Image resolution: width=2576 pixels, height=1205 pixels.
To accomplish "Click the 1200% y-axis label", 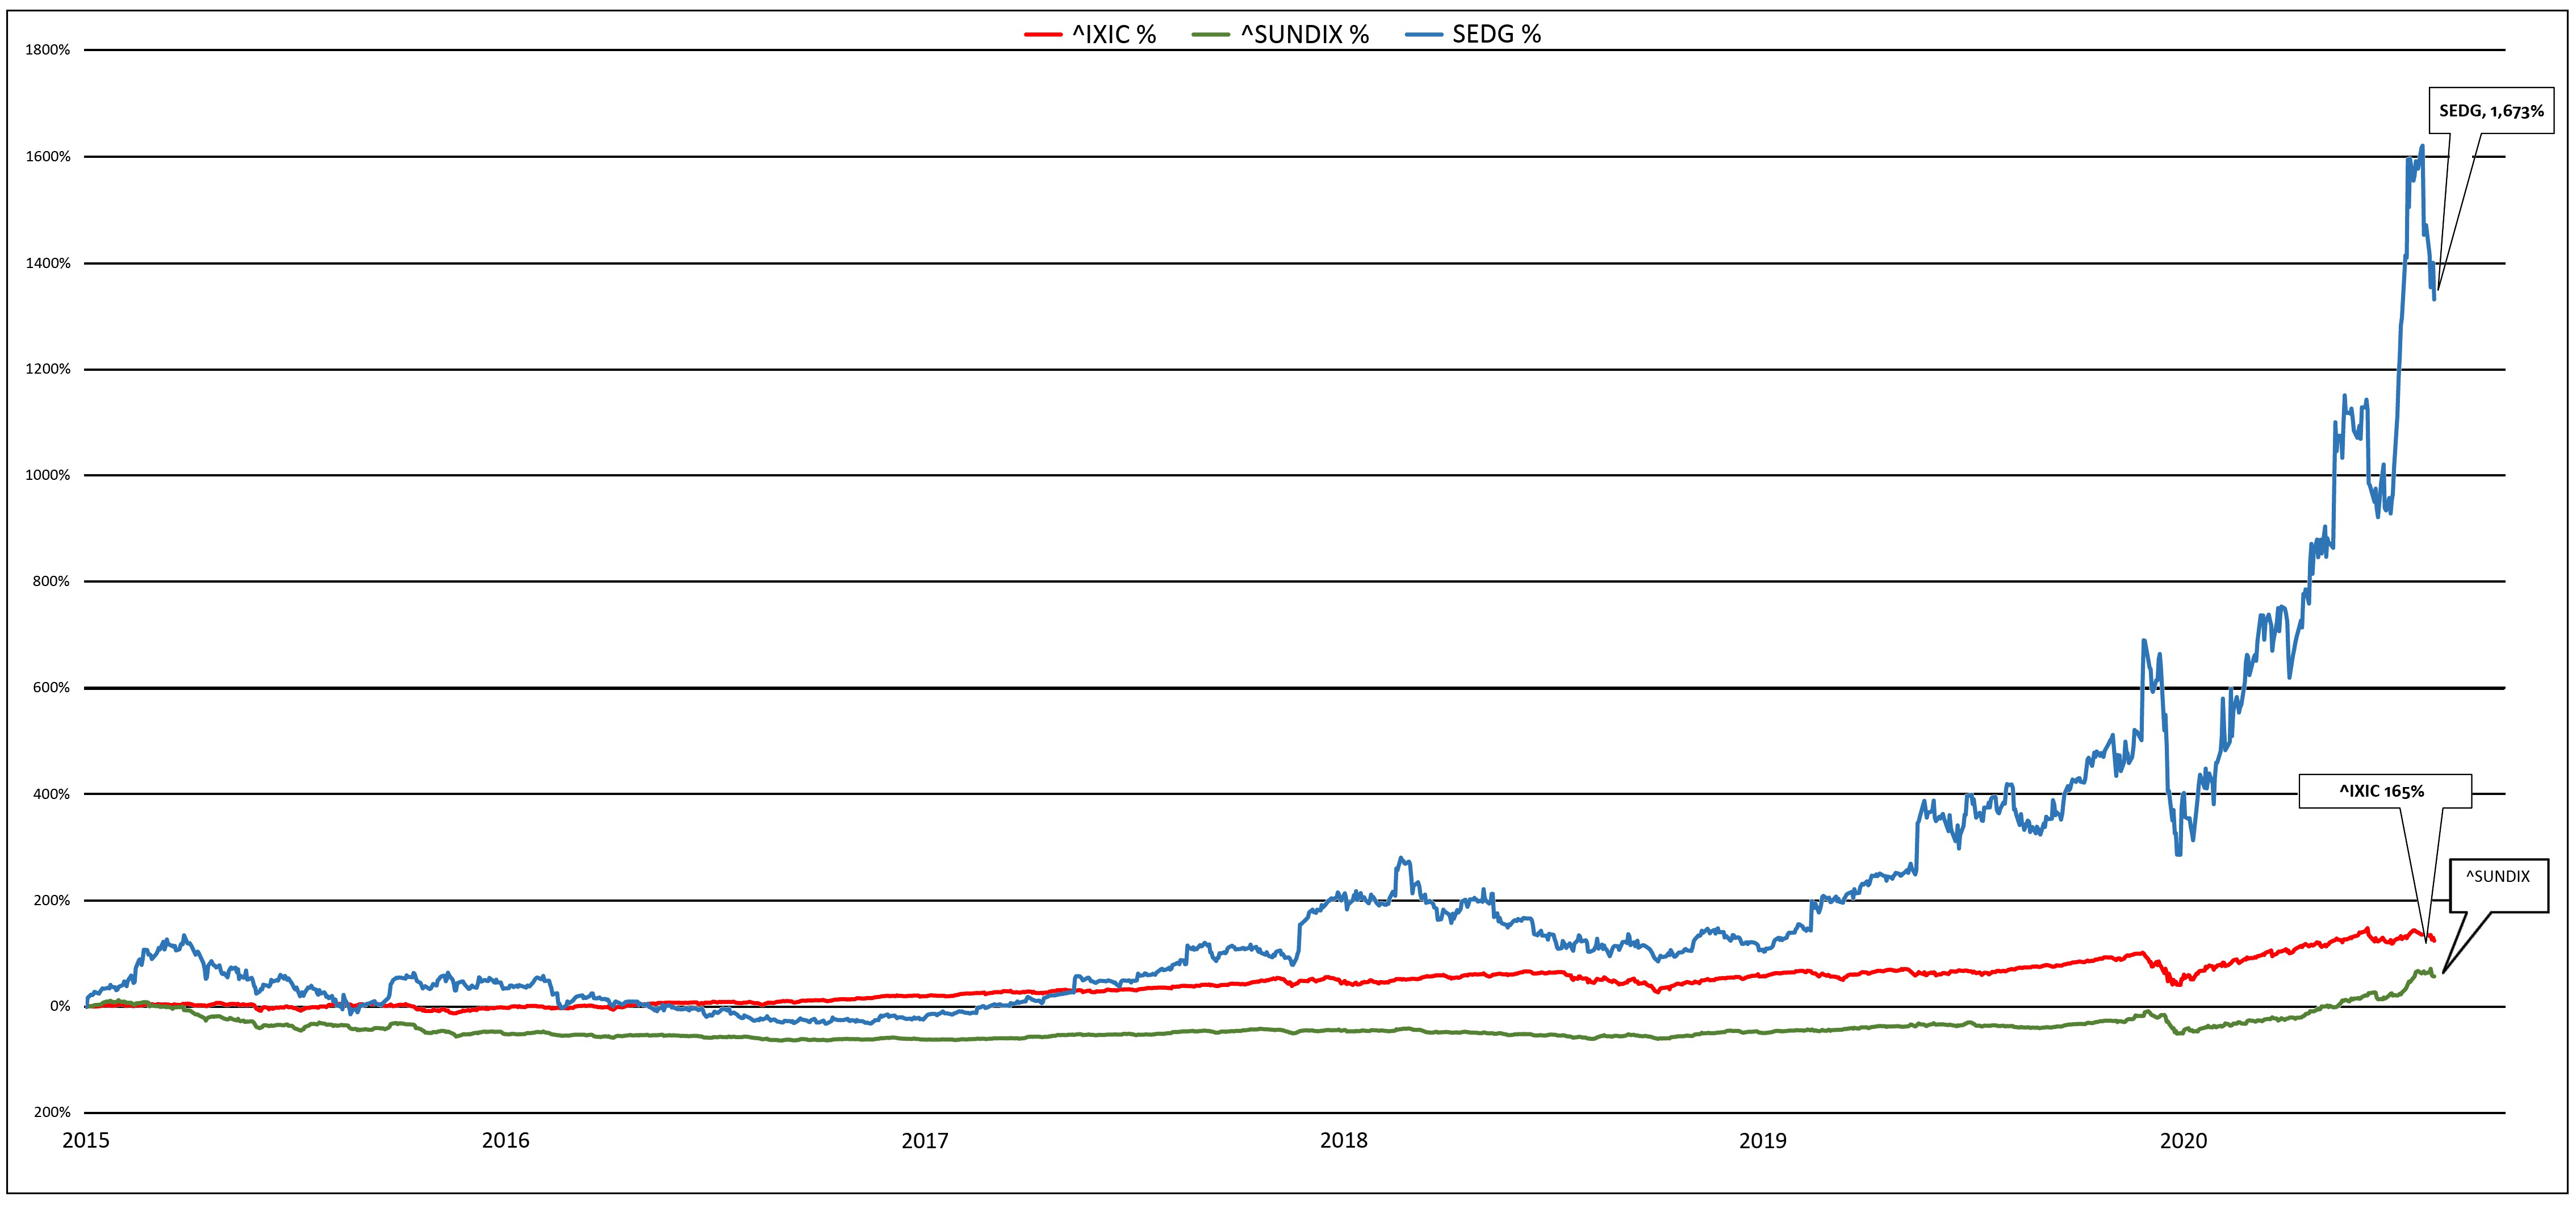I will coord(47,369).
